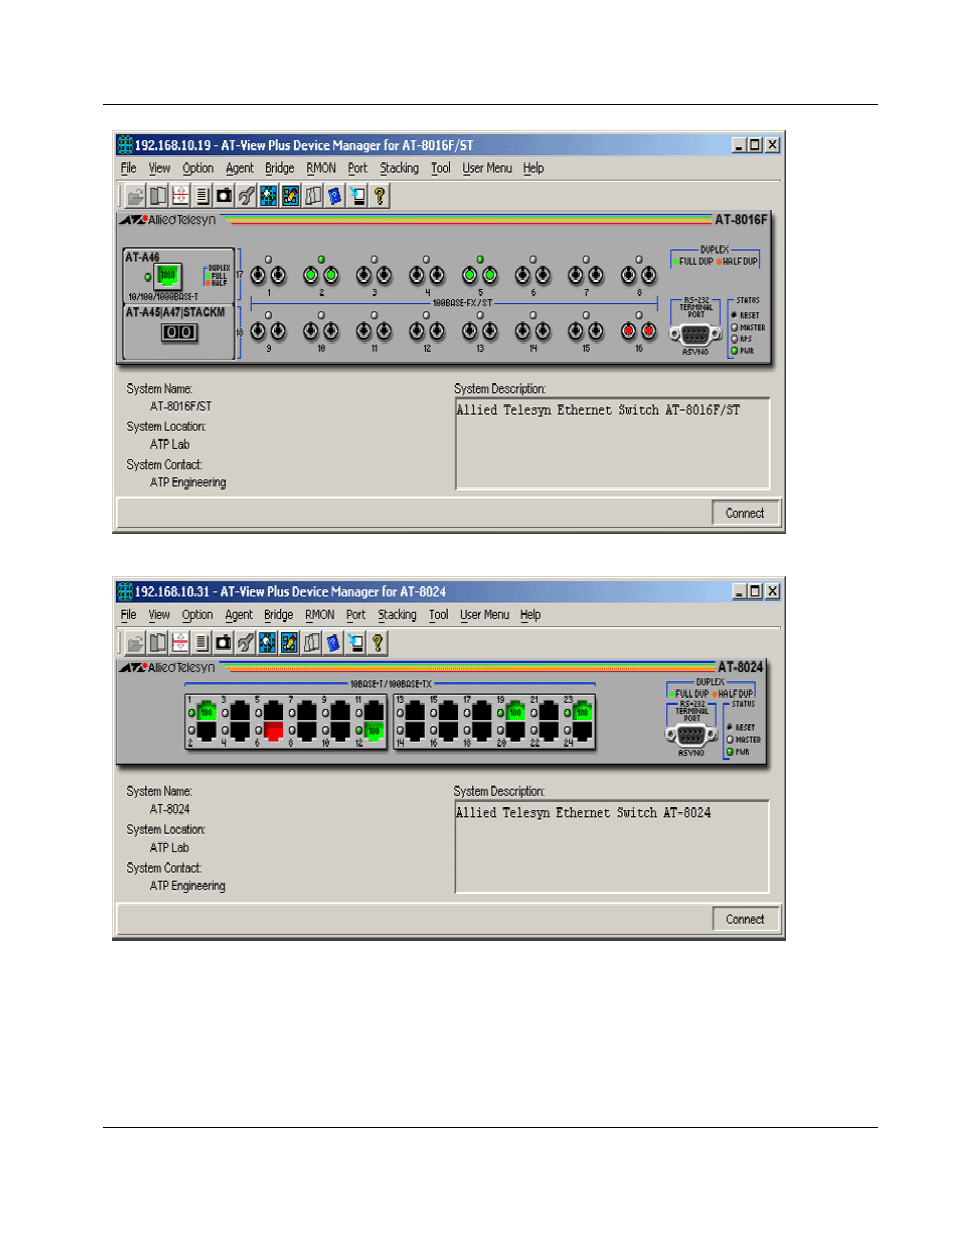Viewport: 954px width, 1235px height.
Task: Select green port 19 on AT-8024 switch
Action: [515, 712]
